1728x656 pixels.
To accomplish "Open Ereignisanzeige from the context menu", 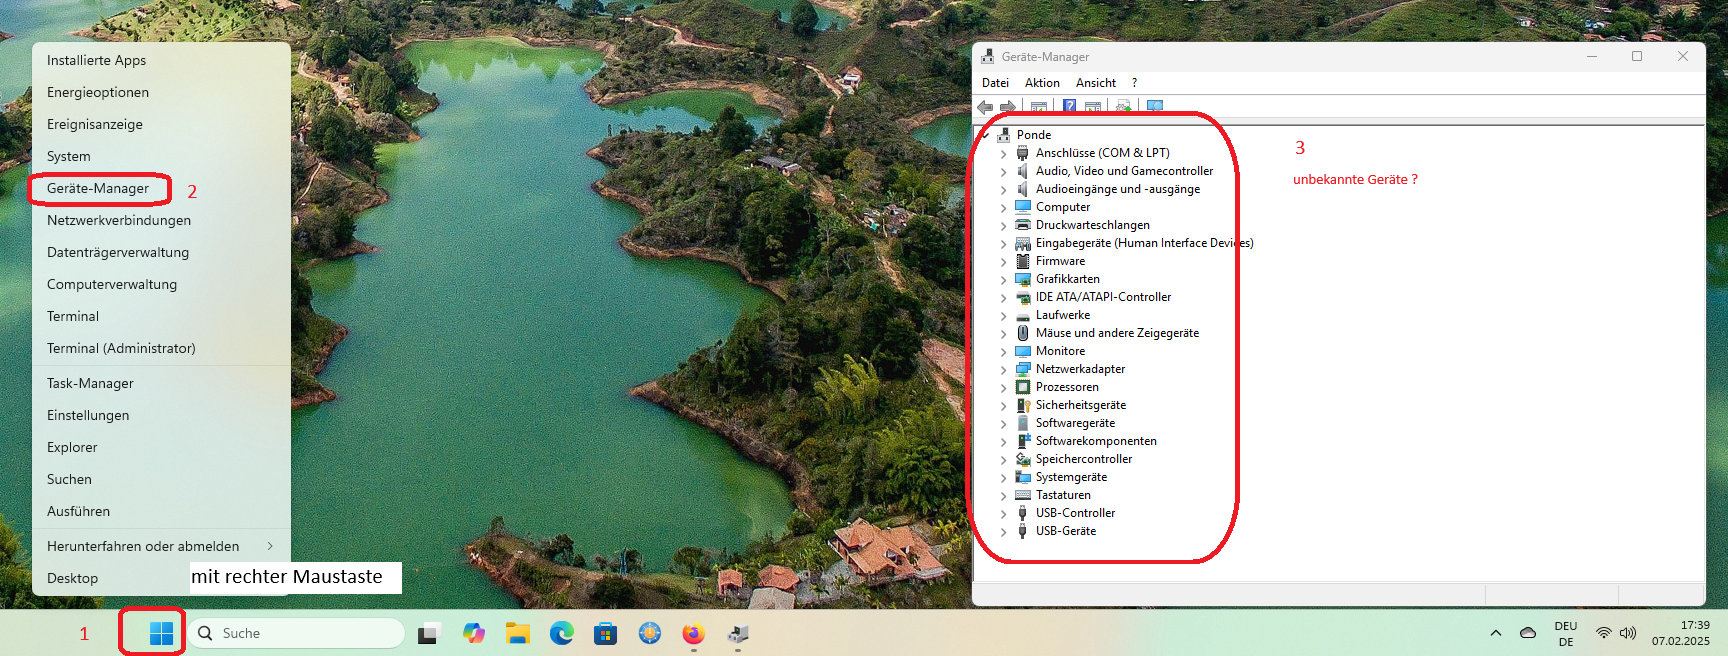I will coord(161,124).
